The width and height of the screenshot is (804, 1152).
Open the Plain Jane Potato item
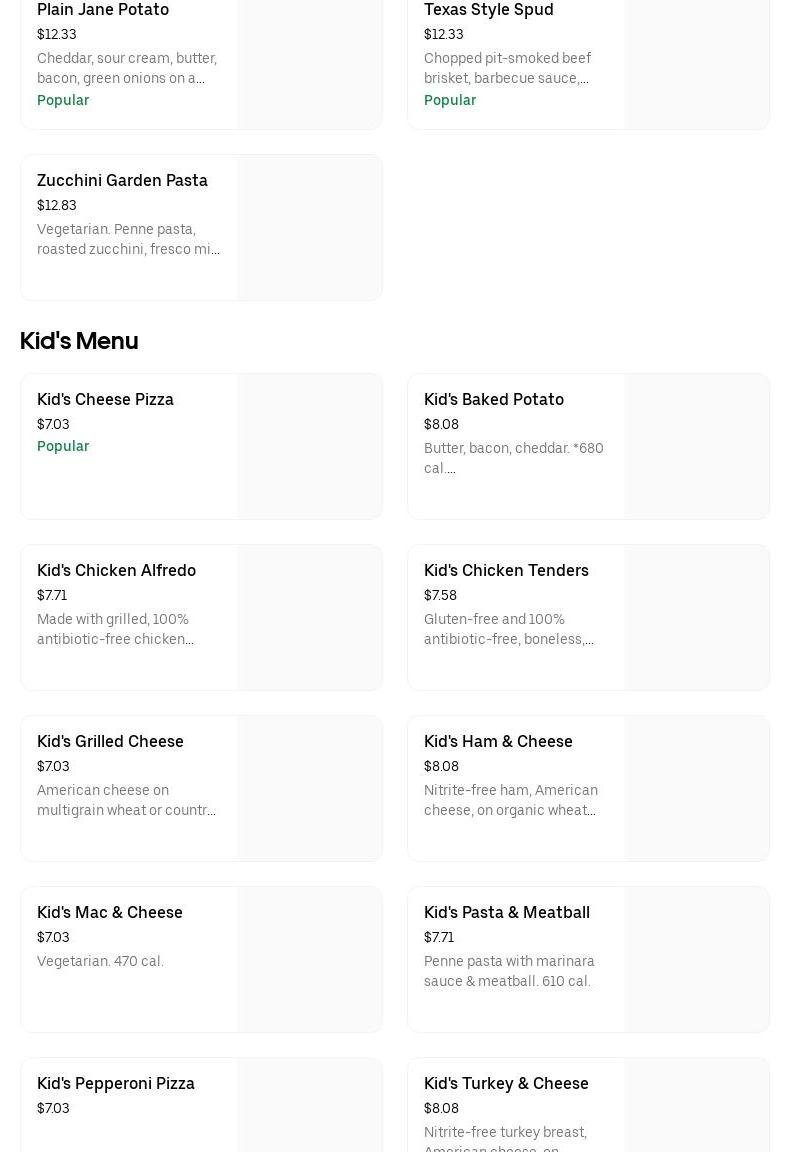coord(103,10)
